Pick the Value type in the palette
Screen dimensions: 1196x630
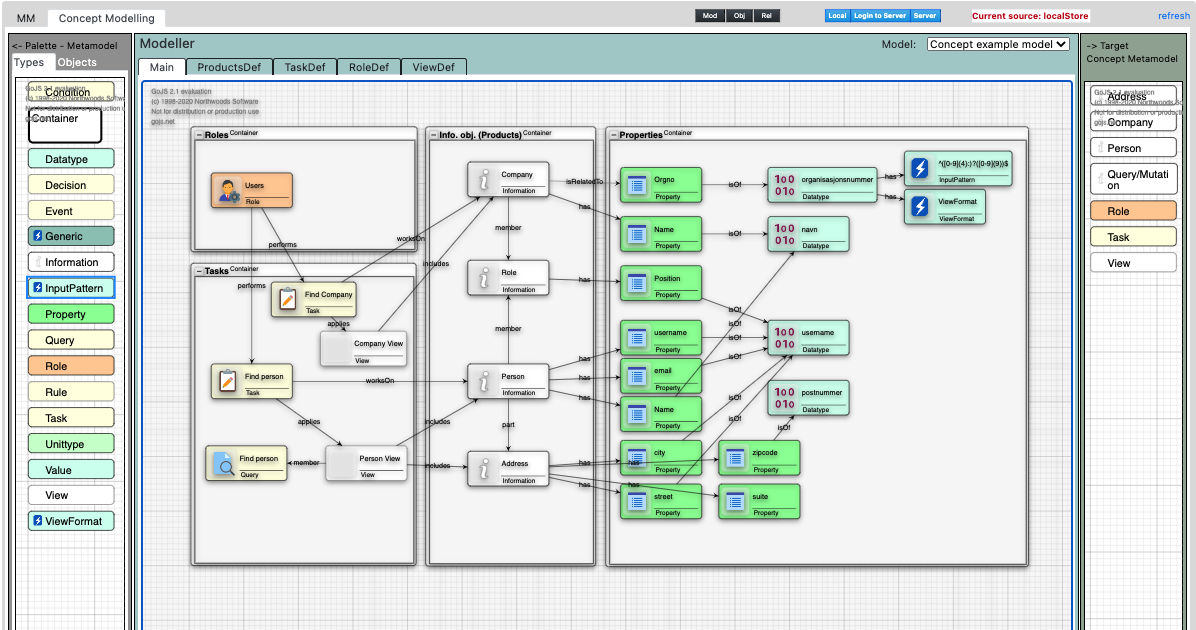pos(71,470)
